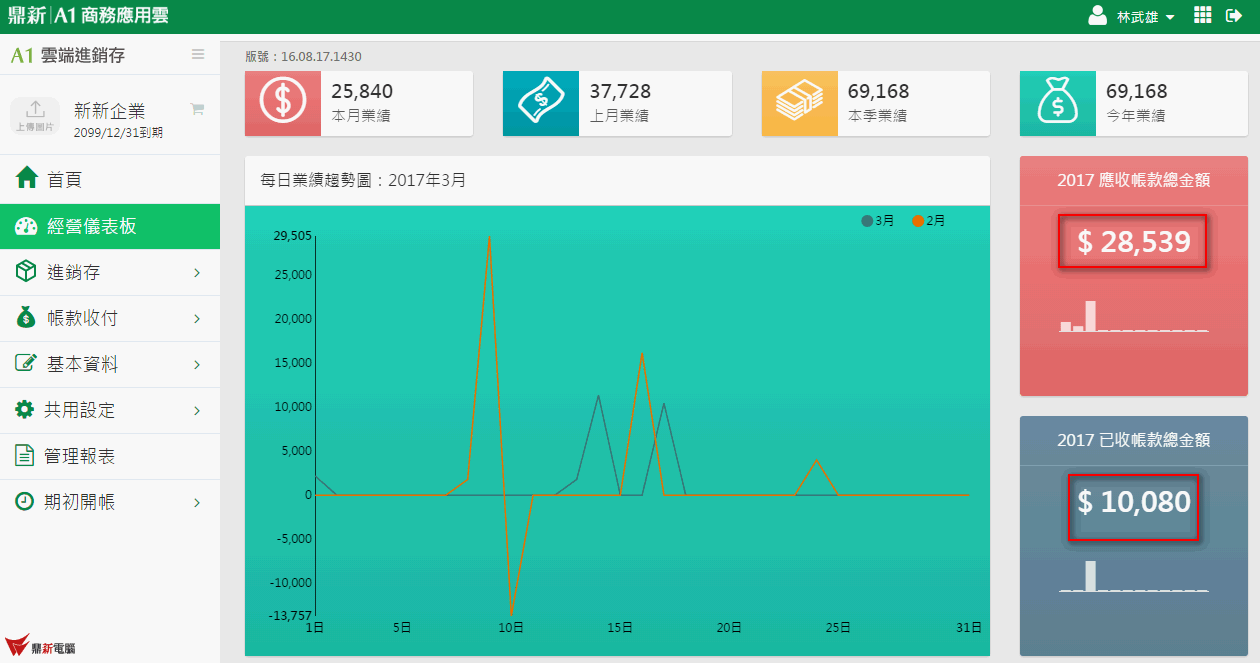
Task: Click the box icon next to 進銷存
Action: click(26, 272)
